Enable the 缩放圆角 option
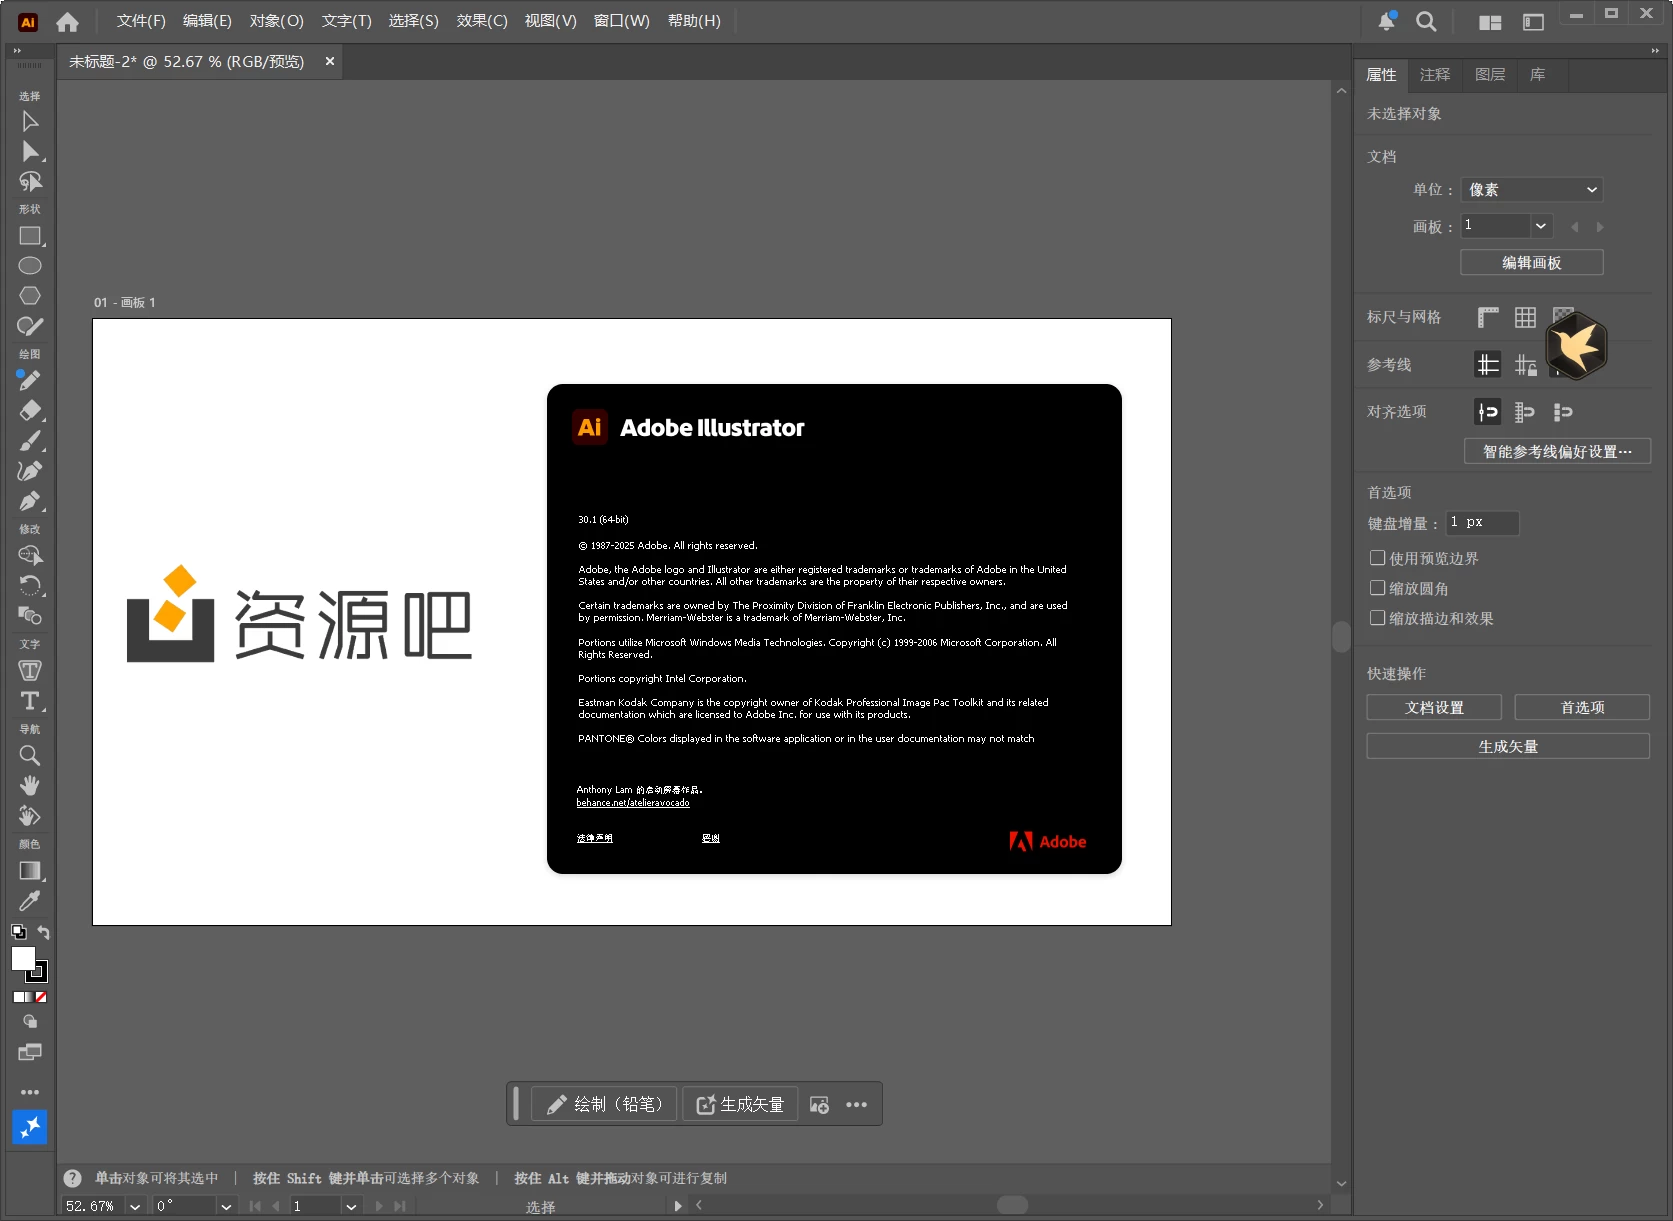 tap(1377, 588)
